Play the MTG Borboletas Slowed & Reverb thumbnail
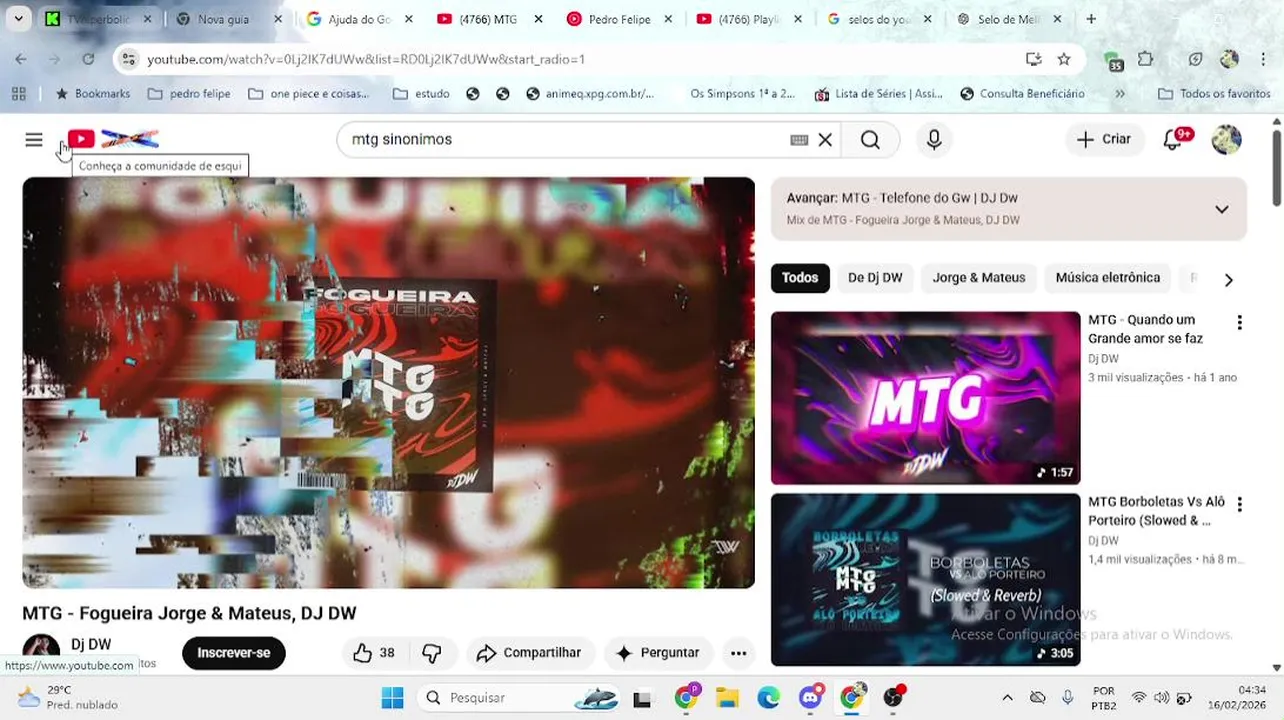The width and height of the screenshot is (1284, 720). [925, 580]
